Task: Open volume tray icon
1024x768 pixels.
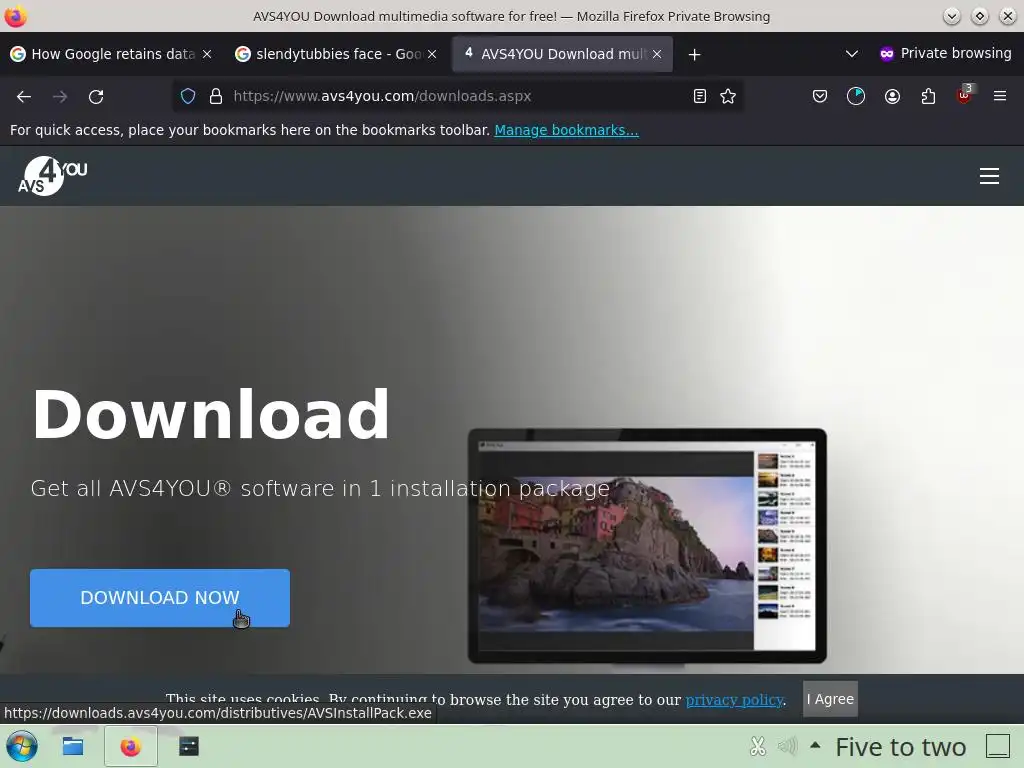Action: (788, 746)
